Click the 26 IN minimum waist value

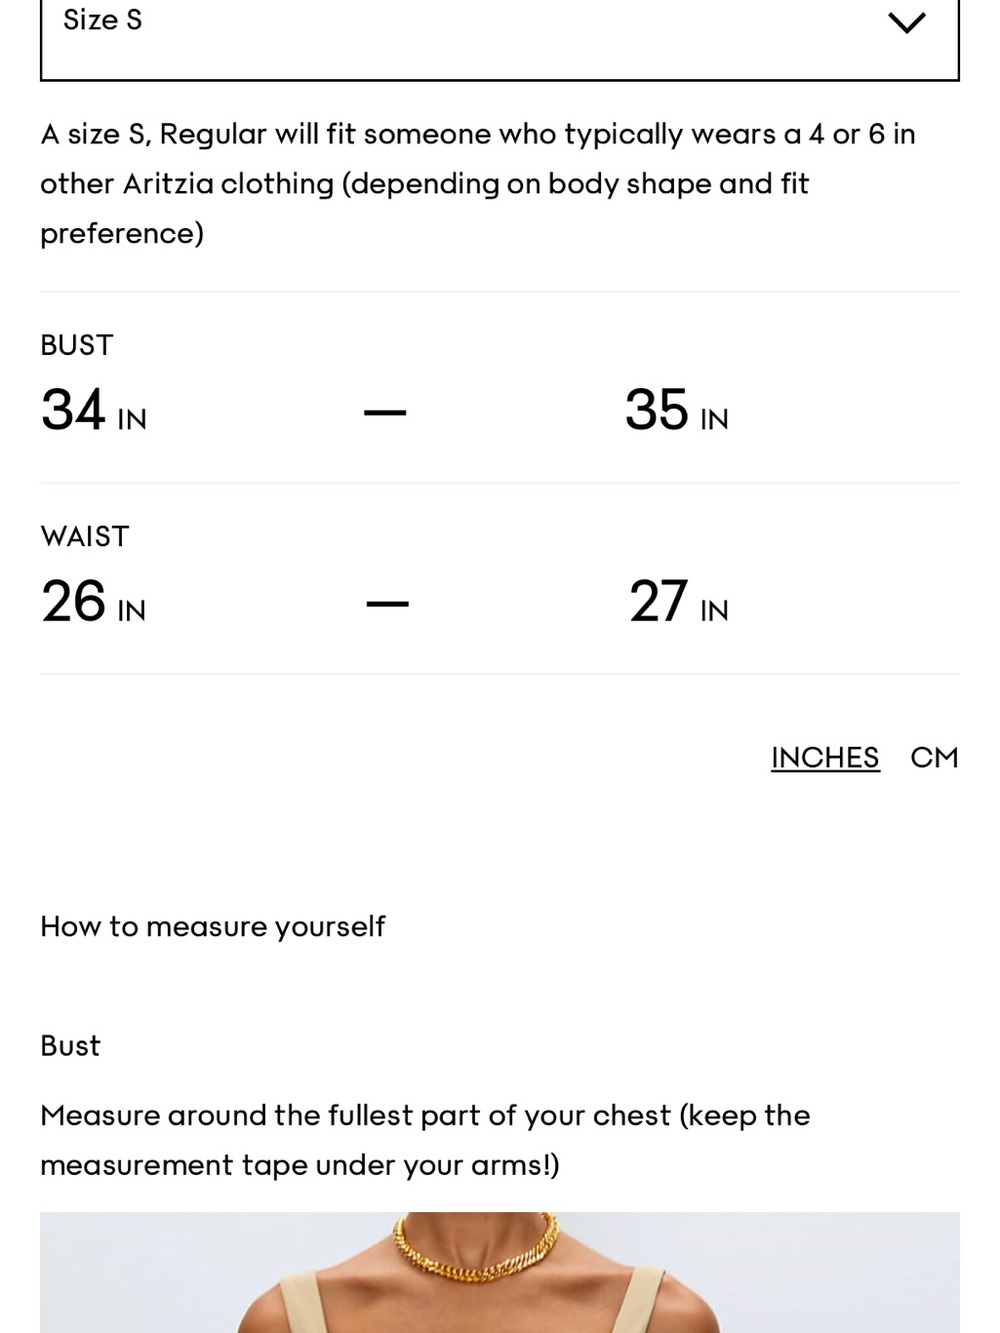[94, 602]
